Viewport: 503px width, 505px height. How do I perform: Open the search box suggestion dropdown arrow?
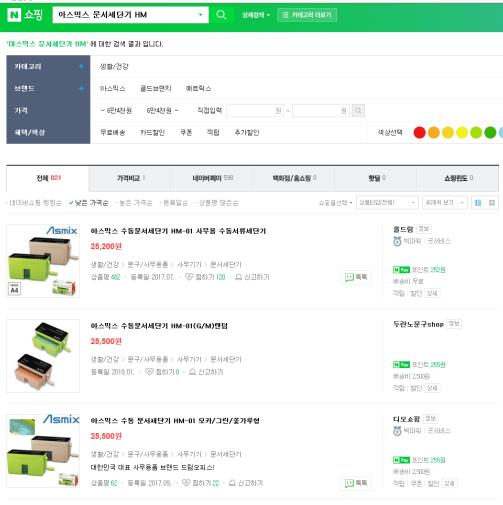point(200,15)
